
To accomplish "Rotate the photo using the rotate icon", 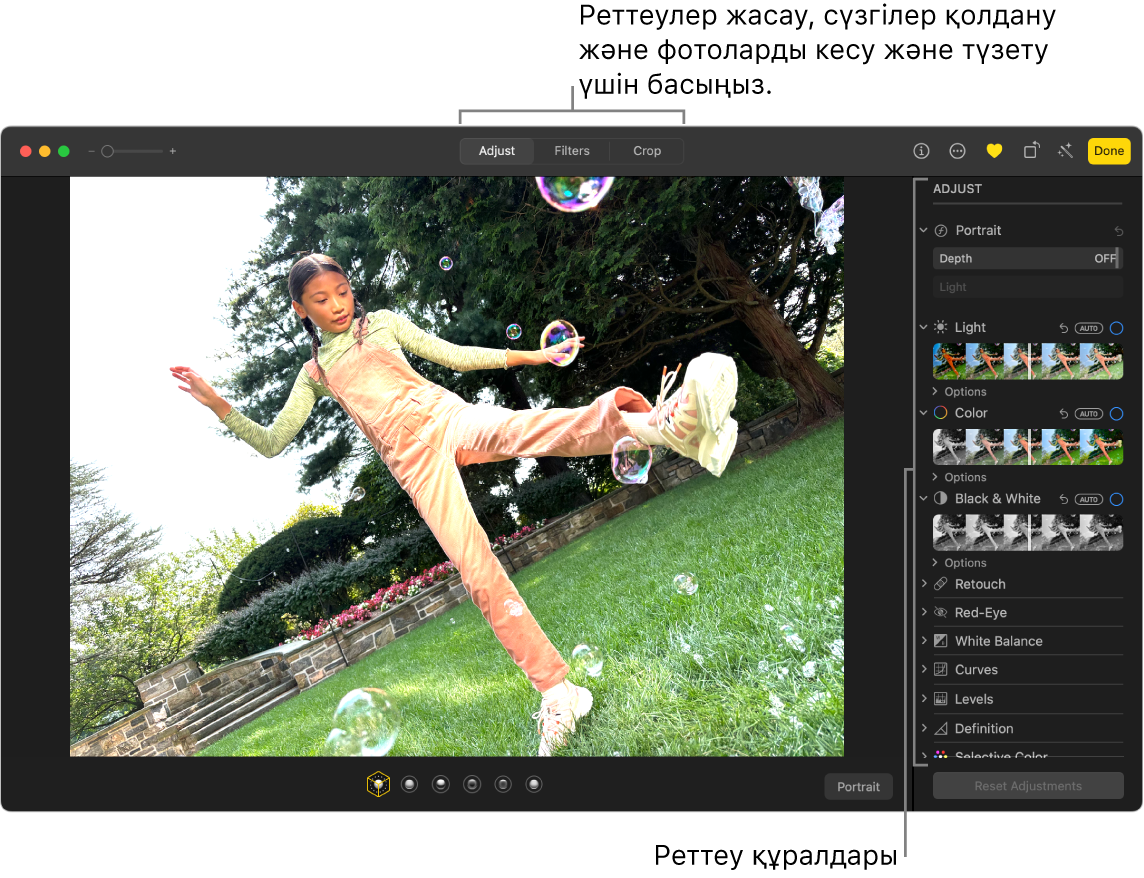I will pos(1030,151).
